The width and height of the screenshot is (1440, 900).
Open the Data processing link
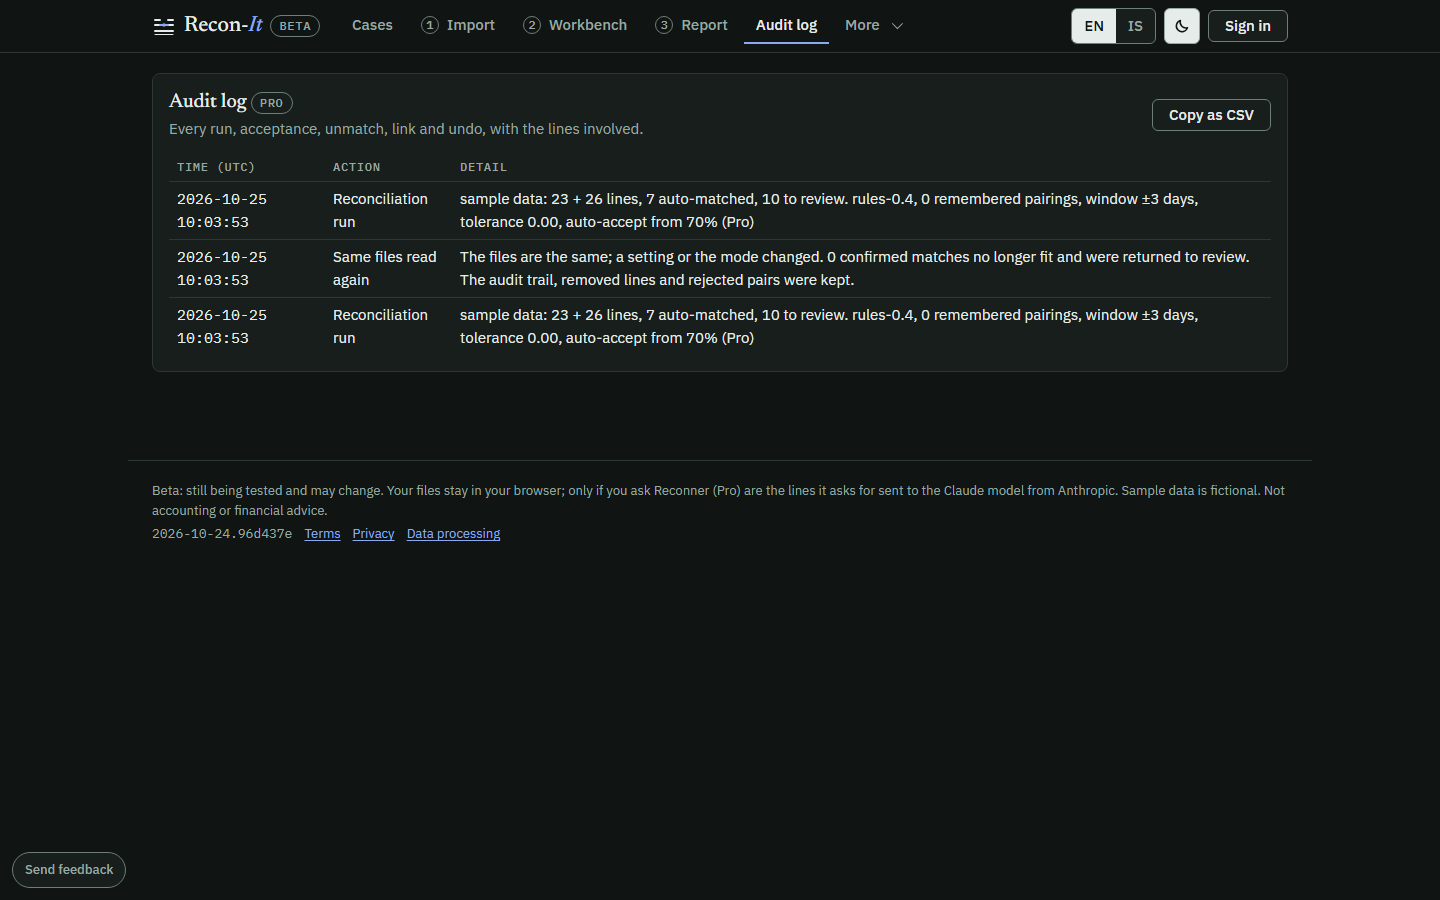(453, 534)
